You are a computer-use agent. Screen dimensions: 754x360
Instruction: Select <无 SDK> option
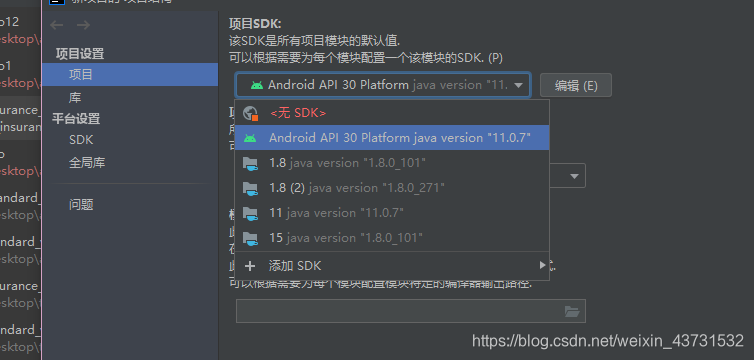pos(392,113)
